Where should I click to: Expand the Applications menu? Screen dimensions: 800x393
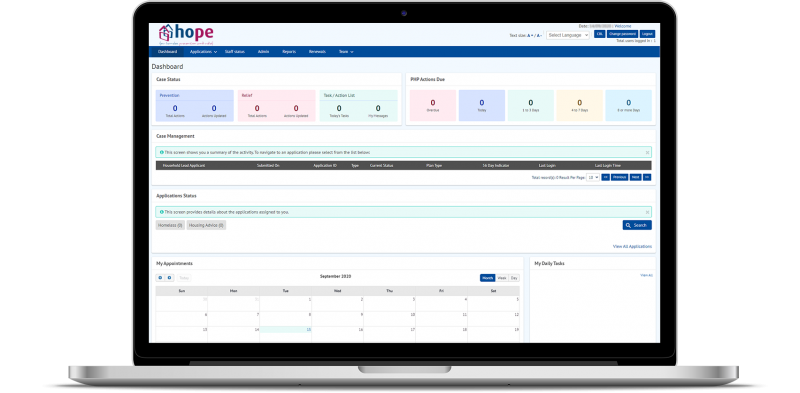pos(203,52)
